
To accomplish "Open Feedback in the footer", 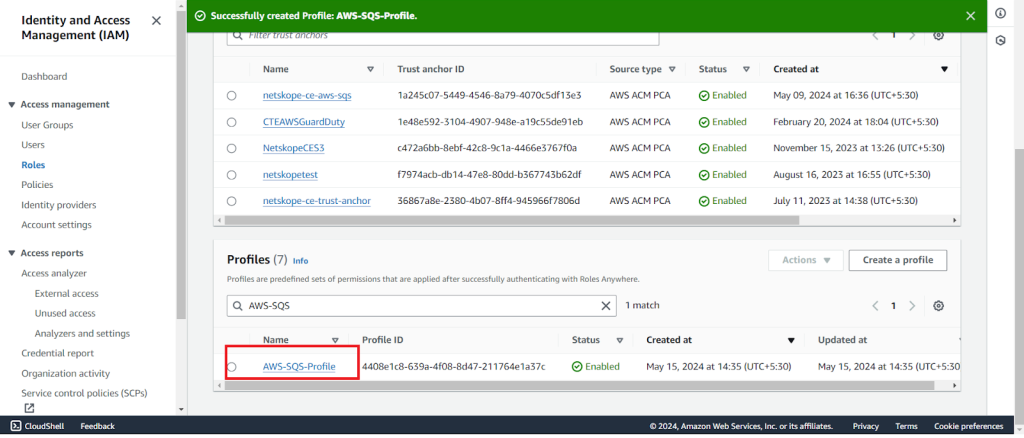I will (97, 426).
